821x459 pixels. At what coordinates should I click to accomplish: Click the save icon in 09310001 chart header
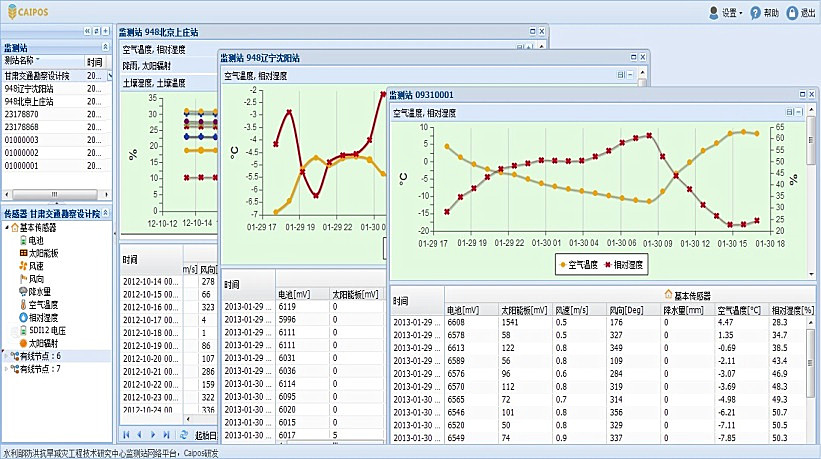point(789,112)
